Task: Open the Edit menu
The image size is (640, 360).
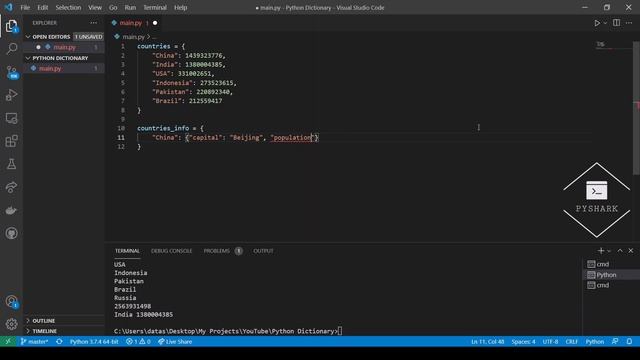Action: [42, 7]
